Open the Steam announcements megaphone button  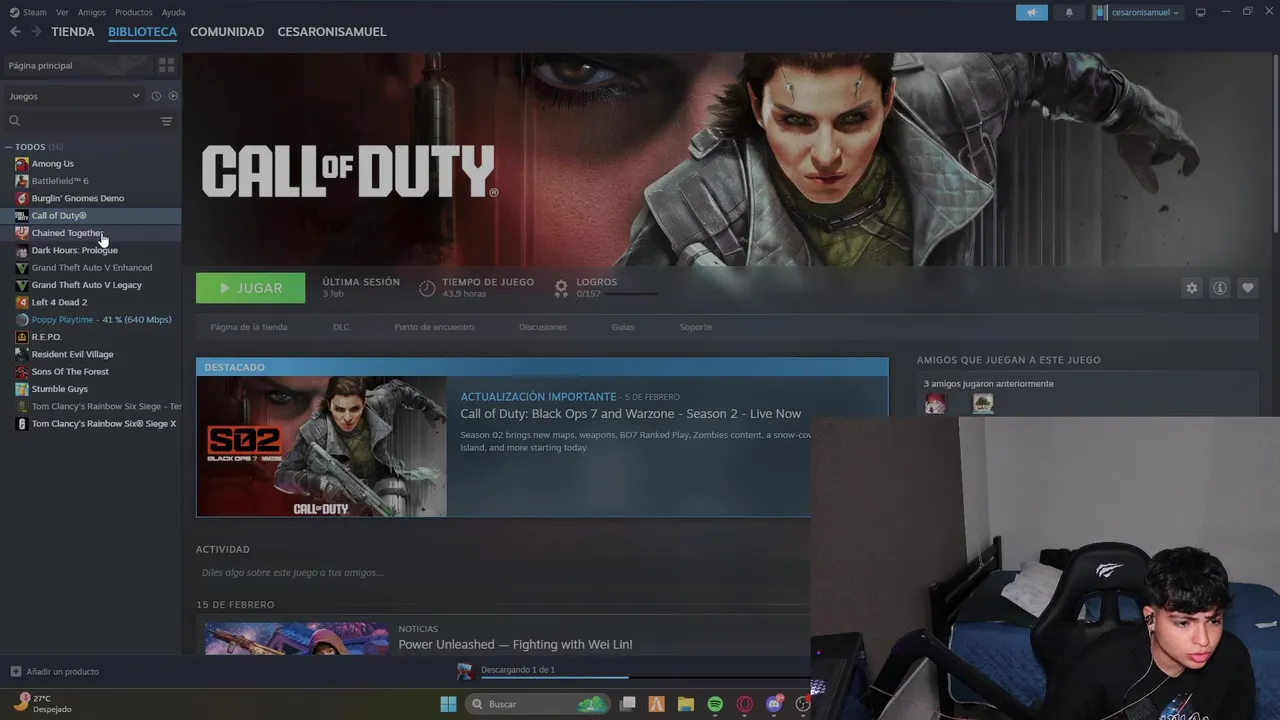[1032, 12]
